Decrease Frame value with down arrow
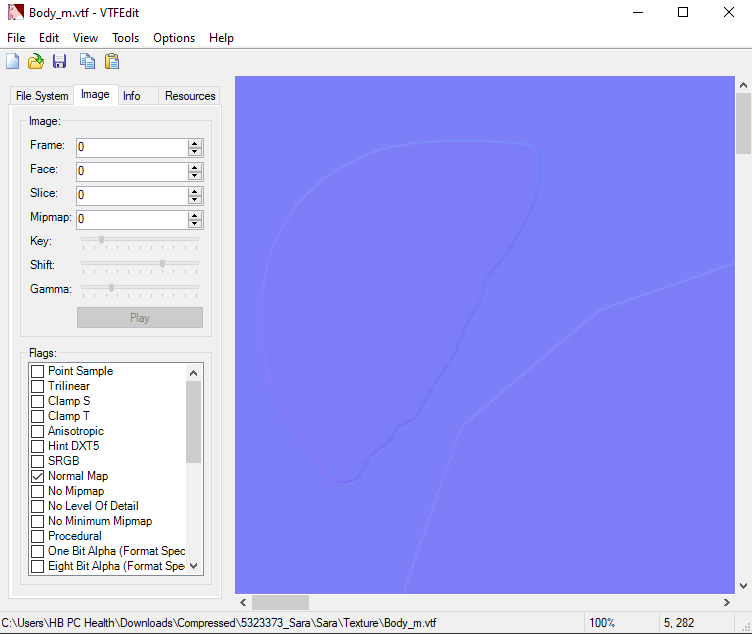The width and height of the screenshot is (752, 634). pyautogui.click(x=195, y=152)
